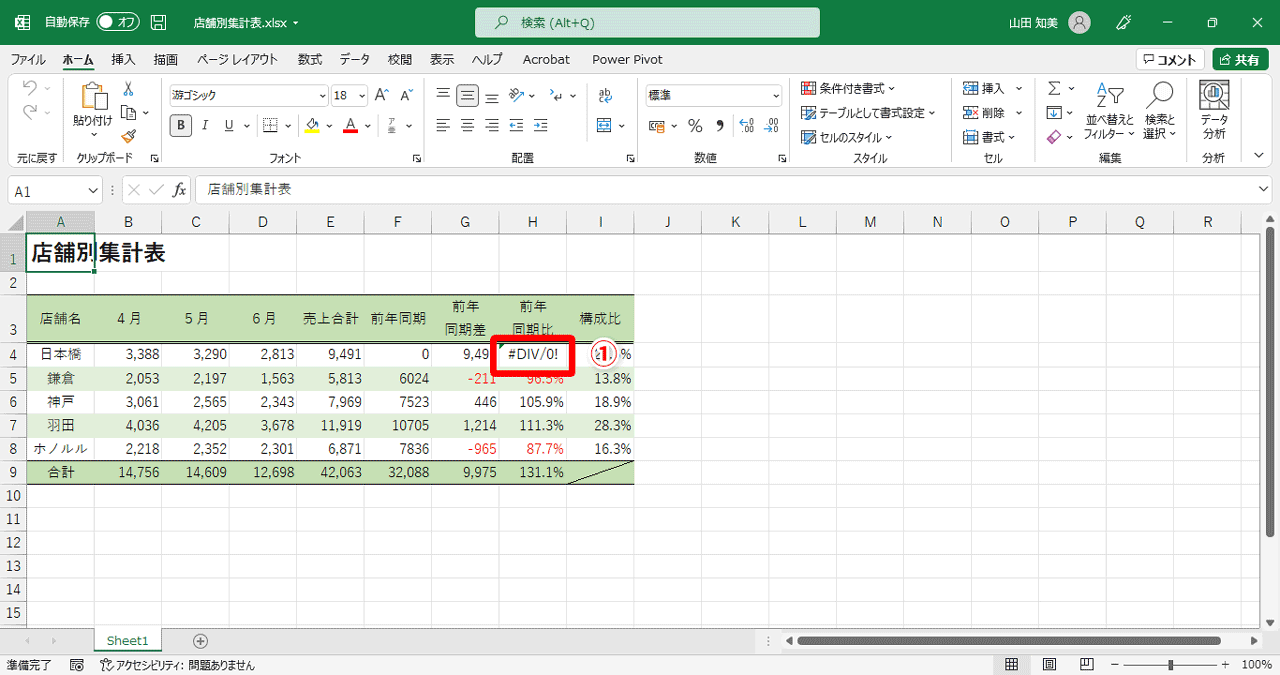The width and height of the screenshot is (1280, 675).
Task: Apply comma style with 桁区切り icon
Action: click(721, 125)
